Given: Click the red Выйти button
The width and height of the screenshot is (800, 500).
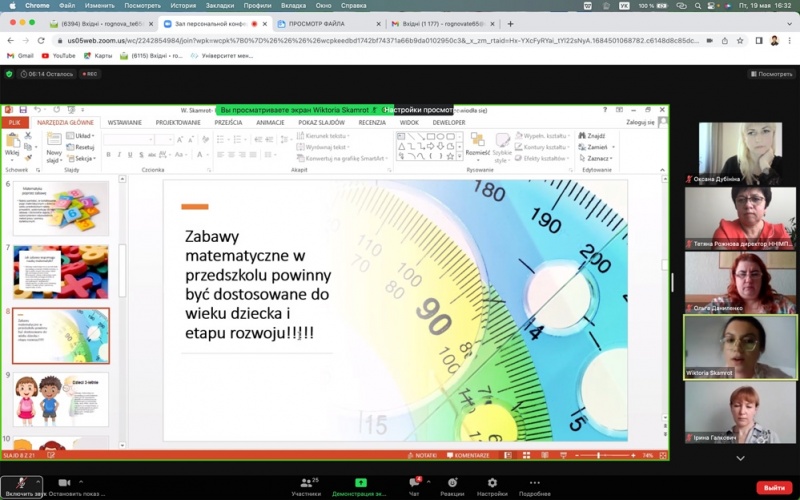Looking at the screenshot, I should click(x=771, y=487).
